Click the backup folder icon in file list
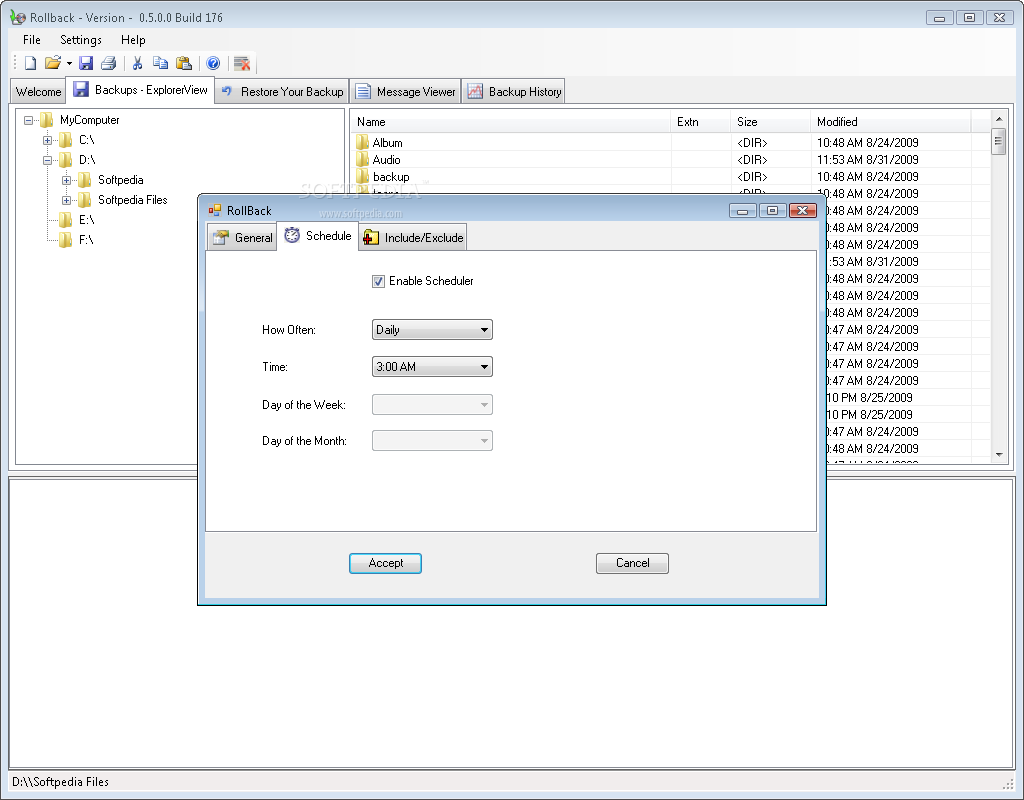Image resolution: width=1024 pixels, height=800 pixels. tap(362, 176)
